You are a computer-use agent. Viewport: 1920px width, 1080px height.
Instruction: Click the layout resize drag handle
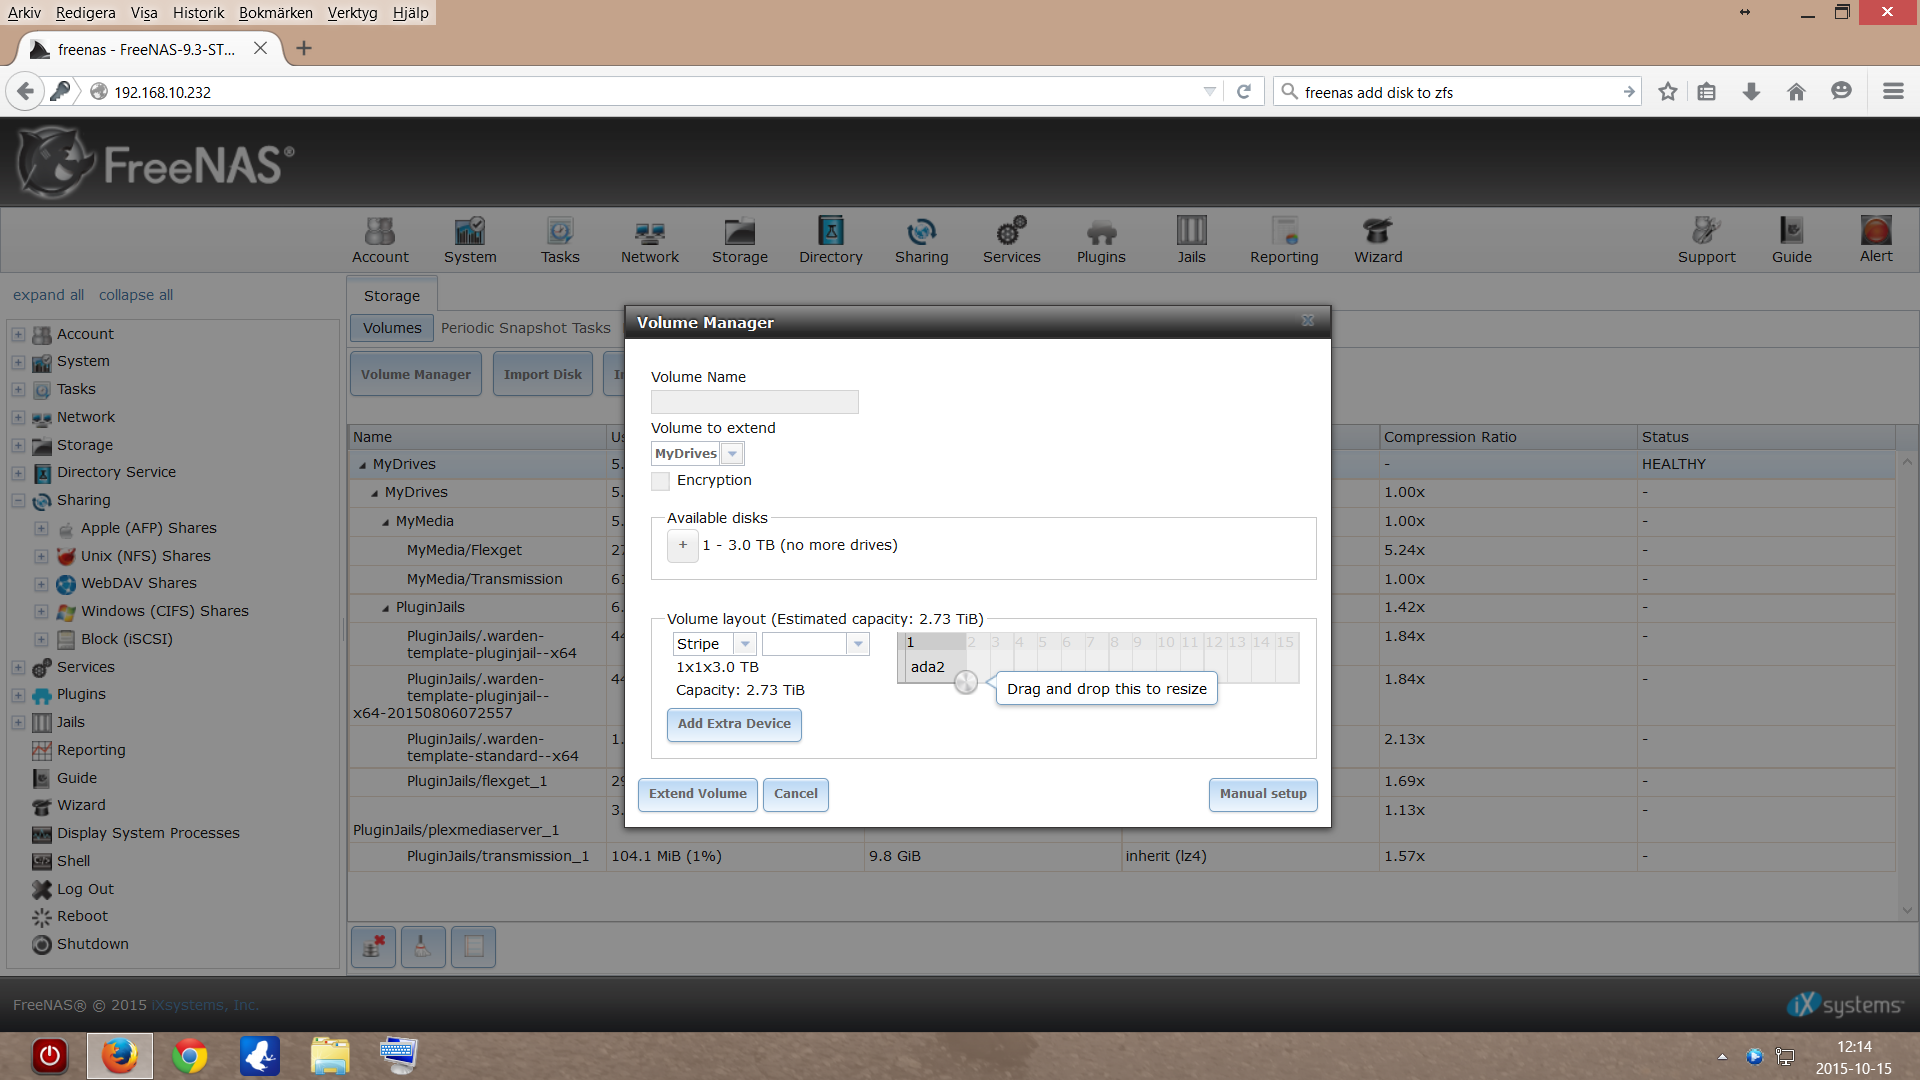[x=966, y=682]
